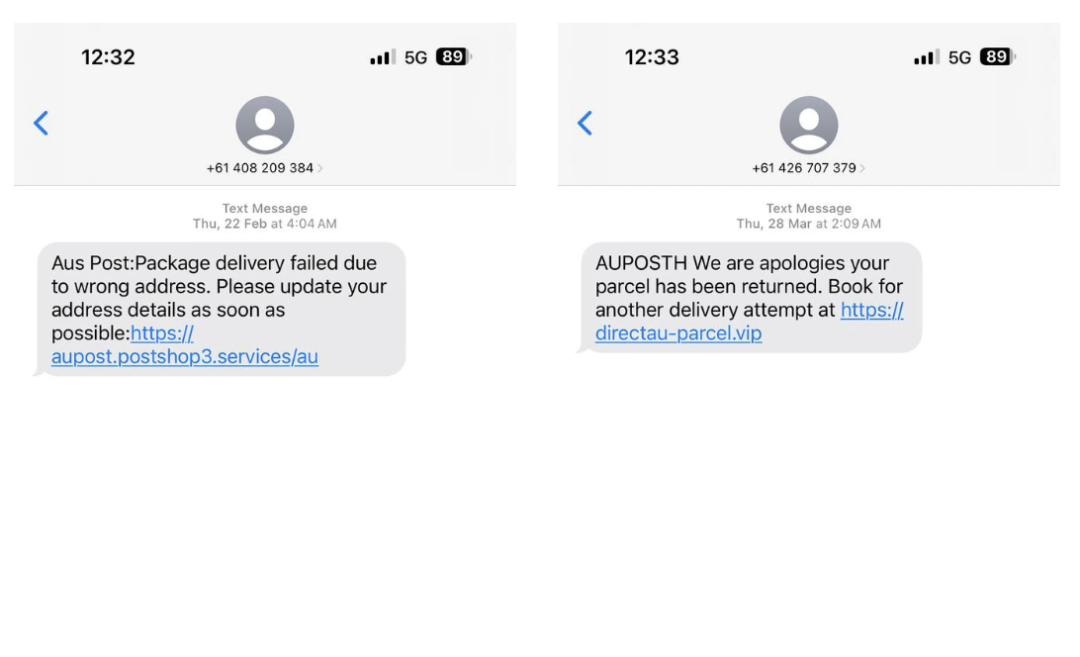Viewport: 1080px width, 657px height.
Task: Expand contact details chevron beside +61 426 707 379
Action: (862, 168)
